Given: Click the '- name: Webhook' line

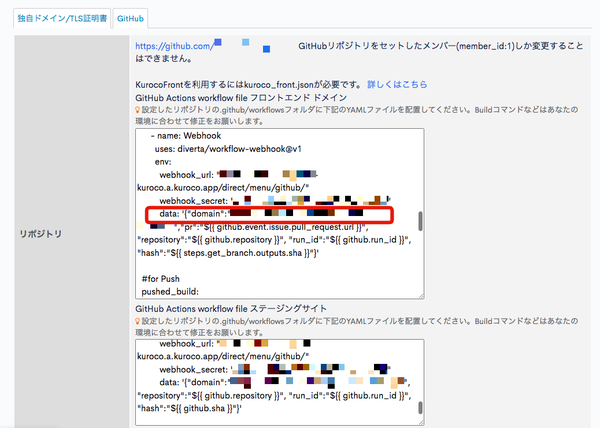Looking at the screenshot, I should tap(186, 136).
